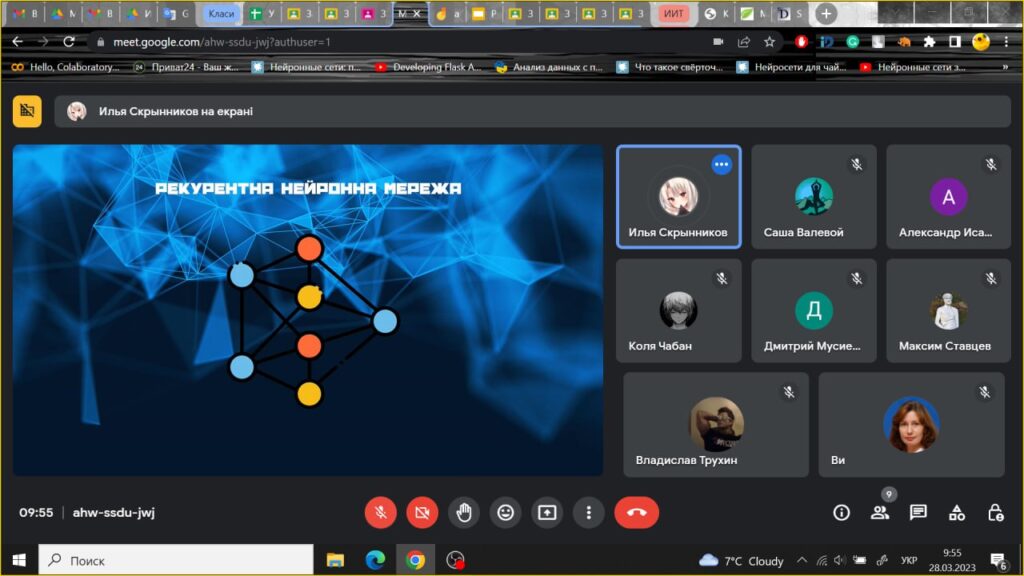Image resolution: width=1024 pixels, height=576 pixels.
Task: Open options on Илья Скрынников's tile
Action: [x=721, y=165]
